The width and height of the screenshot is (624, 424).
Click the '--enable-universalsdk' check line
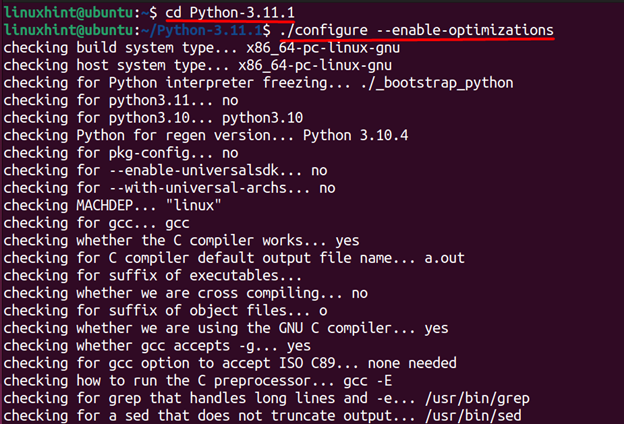pos(166,170)
